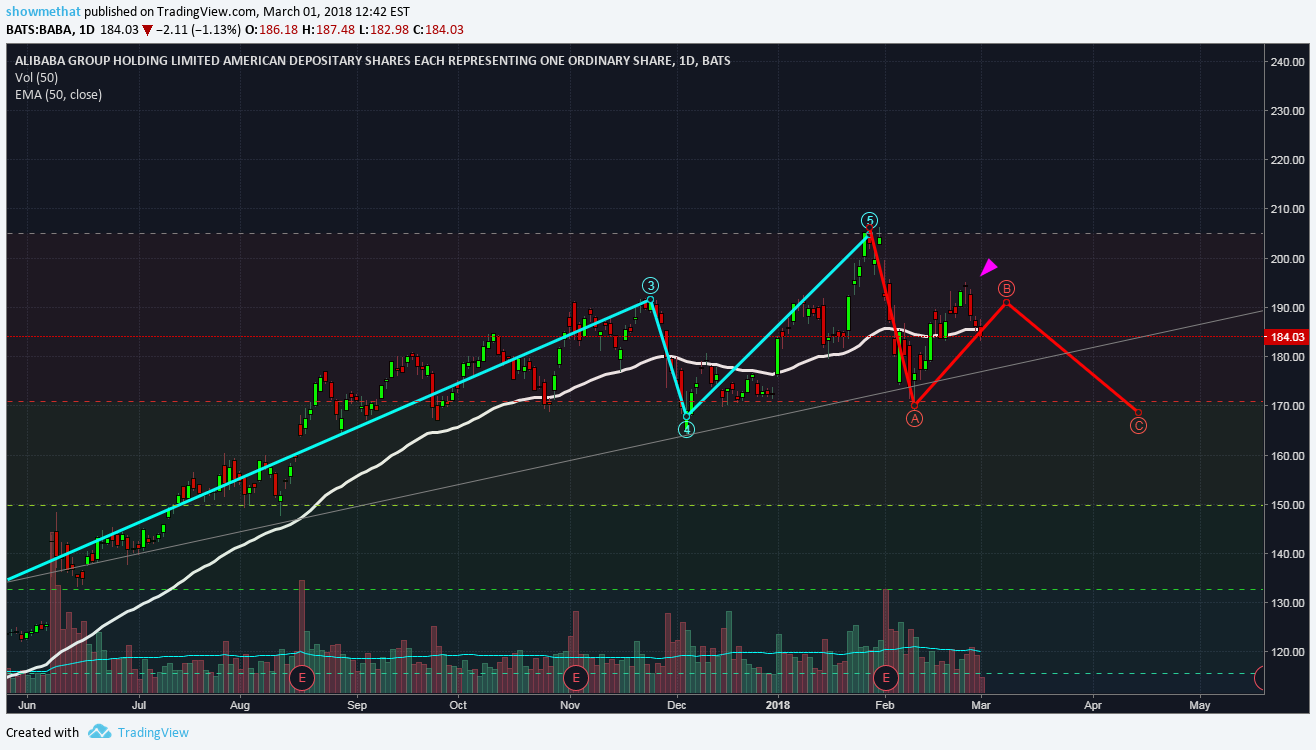Click the 150.00 price axis label
This screenshot has height=750, width=1316.
coord(1286,505)
